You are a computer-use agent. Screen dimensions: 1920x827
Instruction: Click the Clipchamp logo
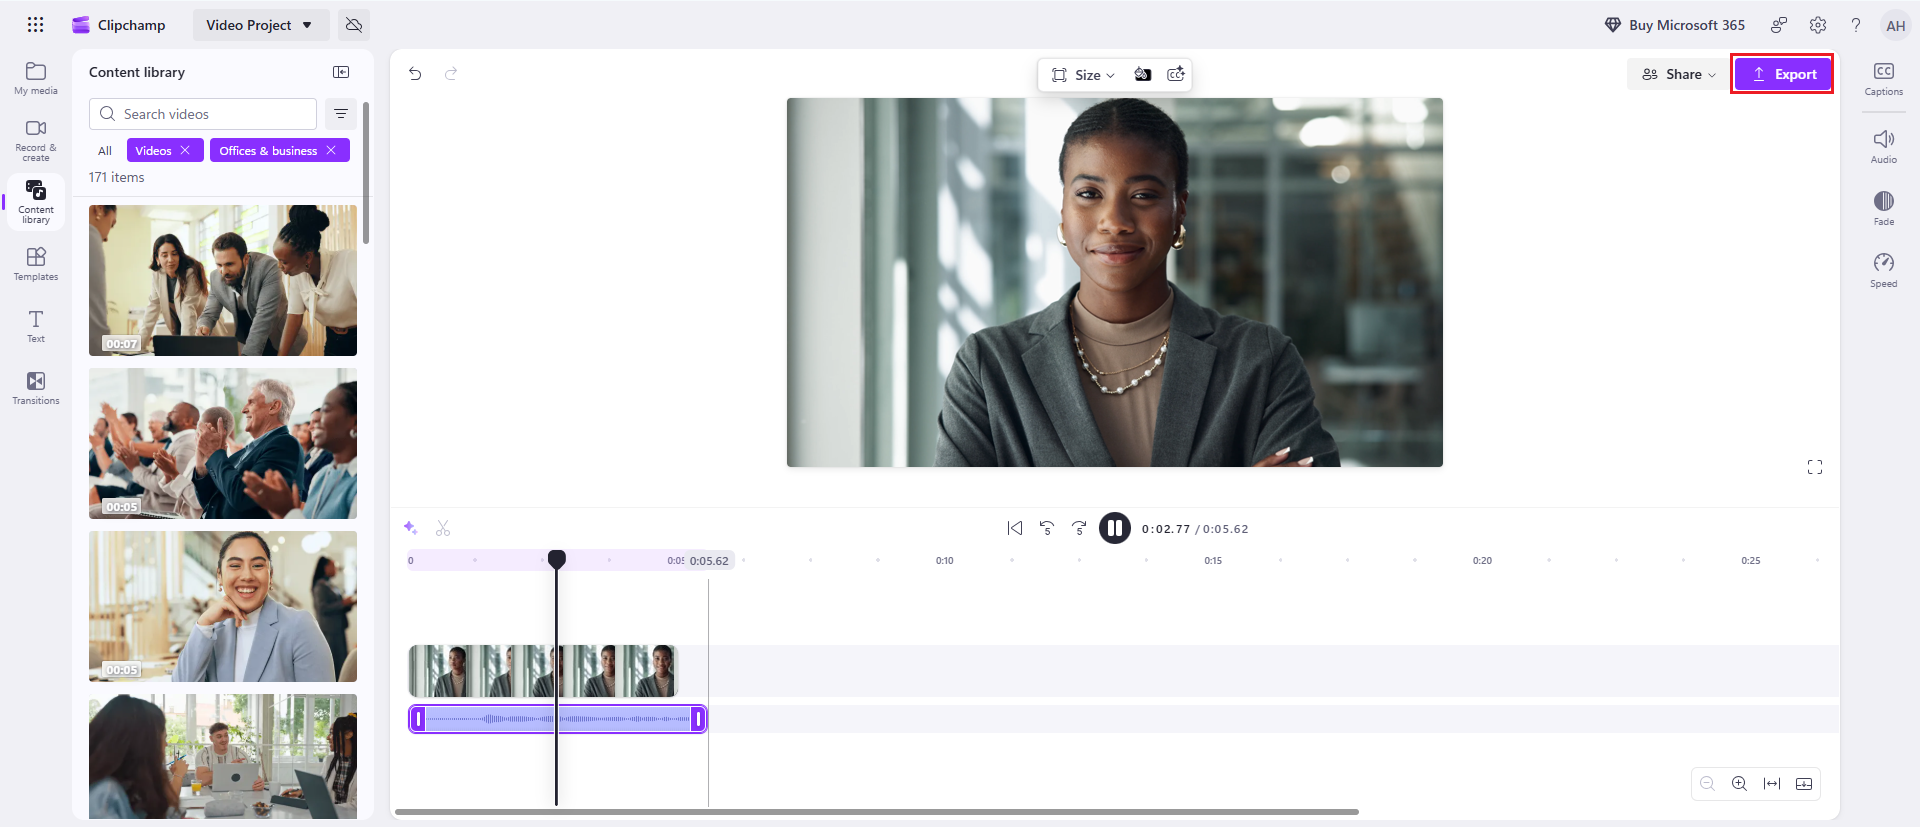pos(81,25)
